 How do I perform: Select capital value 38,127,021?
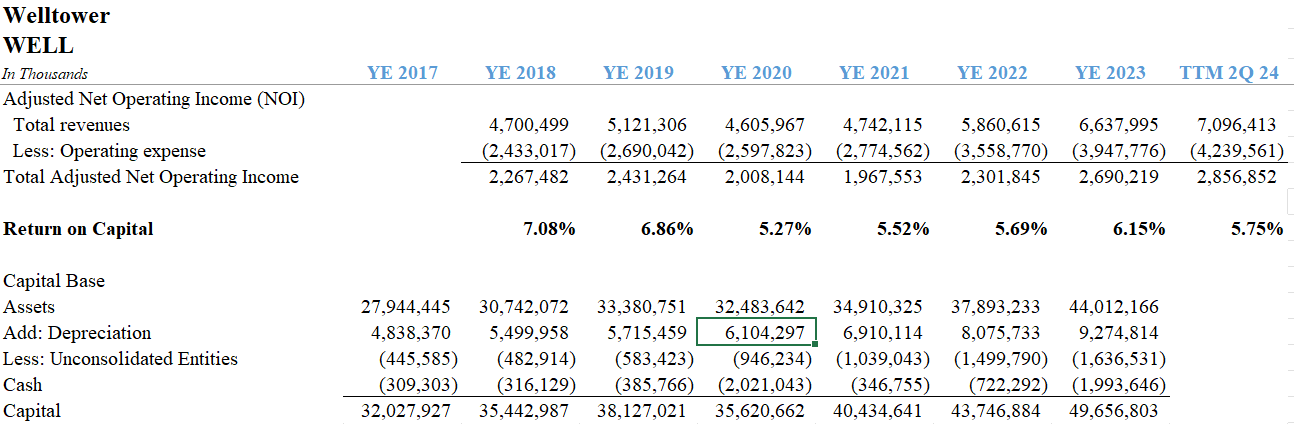(641, 411)
